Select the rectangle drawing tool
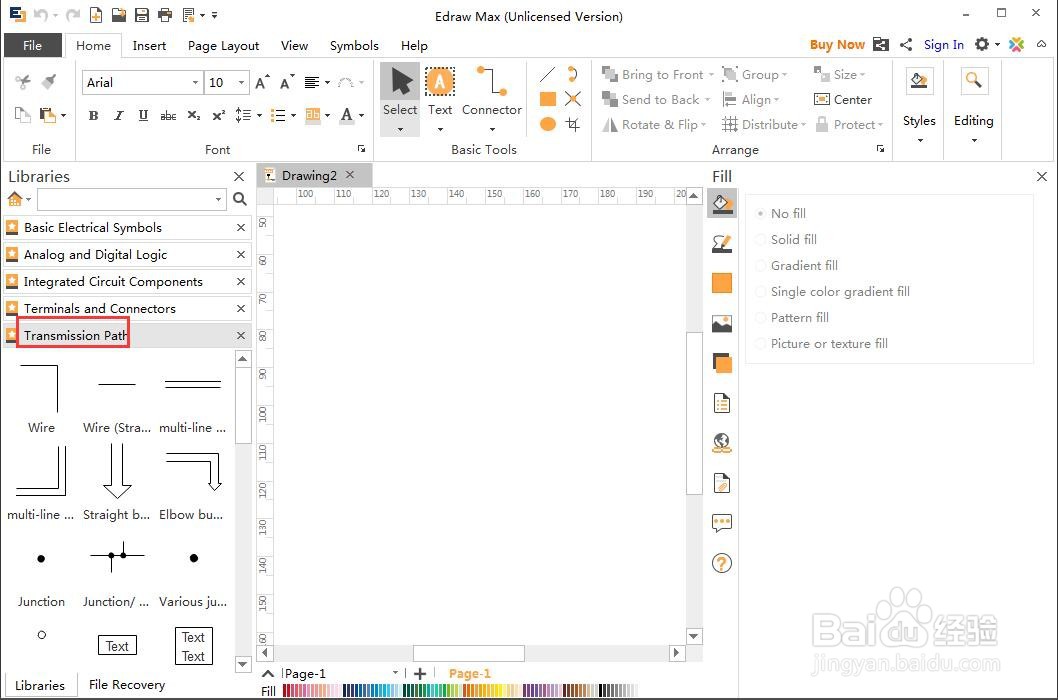Image resolution: width=1058 pixels, height=700 pixels. tap(548, 99)
